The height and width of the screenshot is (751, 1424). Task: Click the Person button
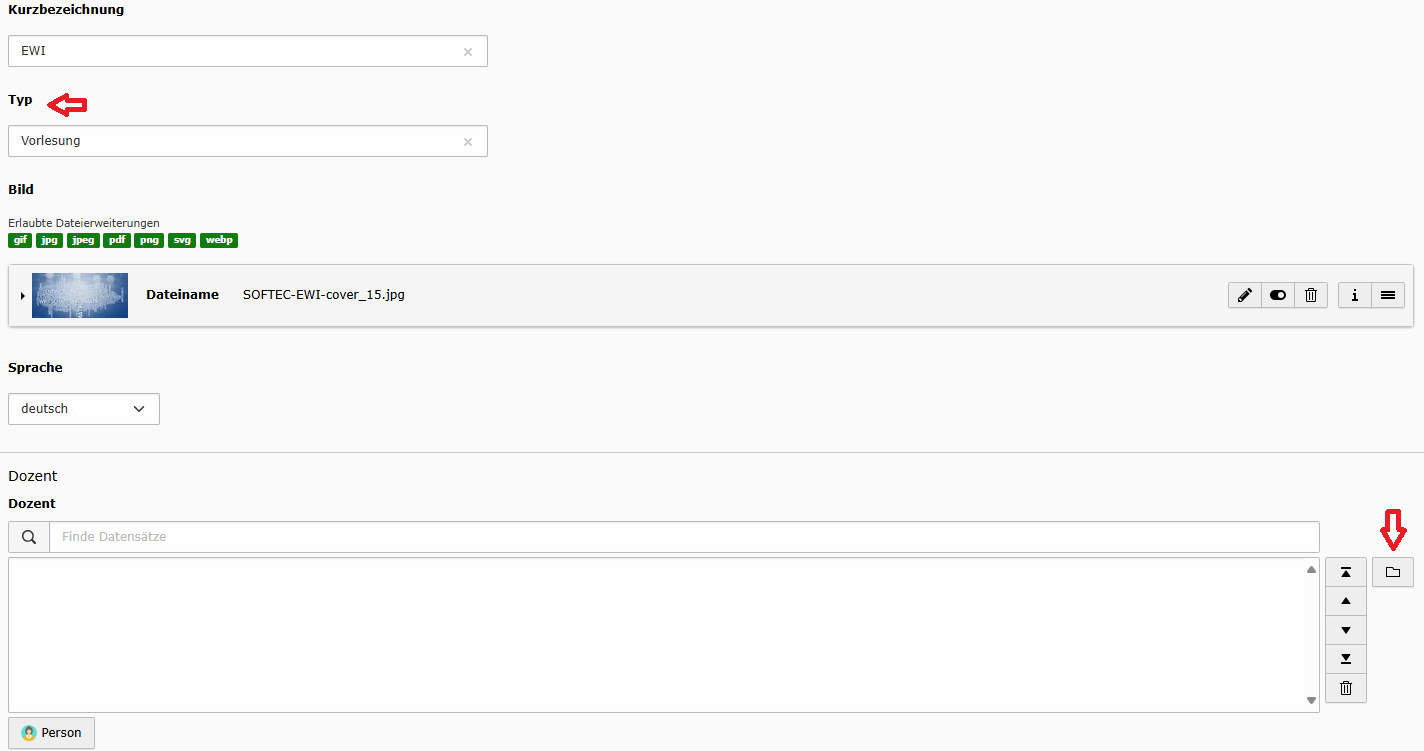tap(51, 733)
